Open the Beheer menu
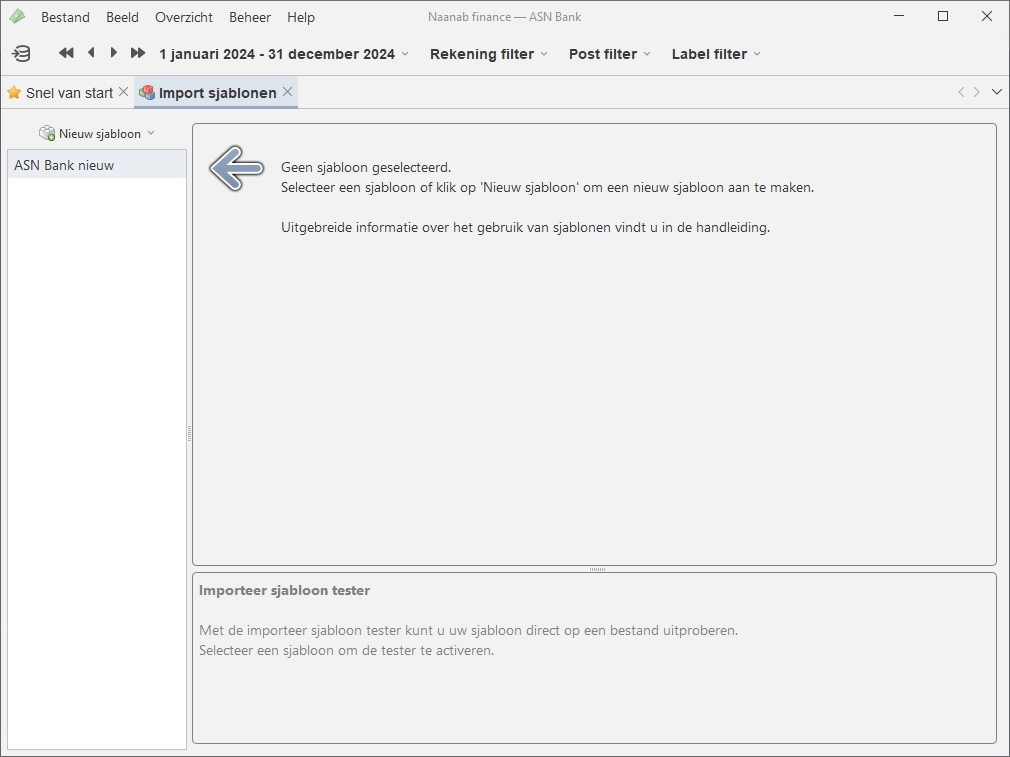1010x757 pixels. [249, 17]
